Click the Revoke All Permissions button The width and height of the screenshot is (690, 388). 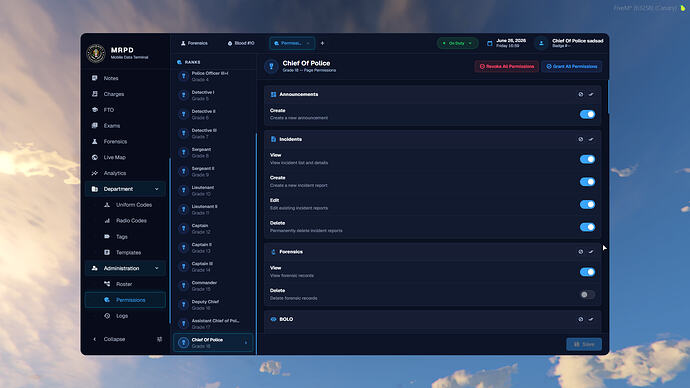(506, 66)
